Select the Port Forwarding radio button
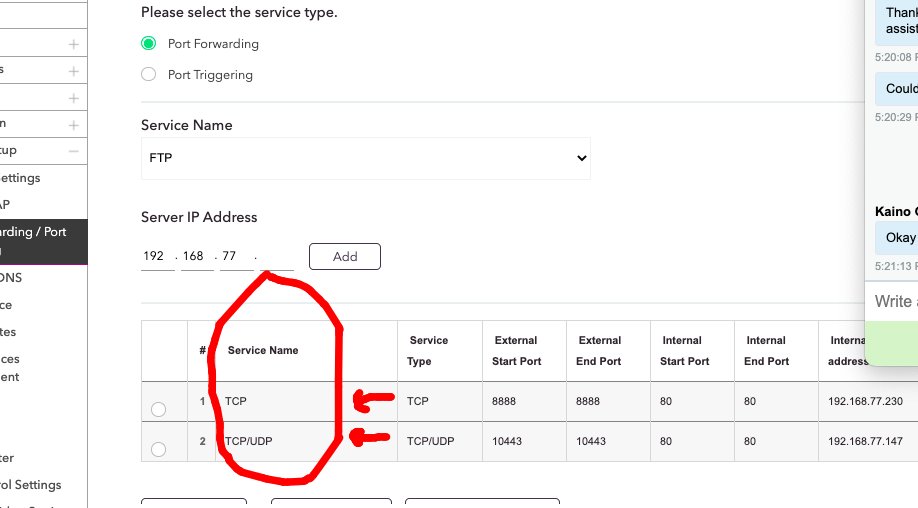Screen dimensions: 918x508 (x=149, y=43)
